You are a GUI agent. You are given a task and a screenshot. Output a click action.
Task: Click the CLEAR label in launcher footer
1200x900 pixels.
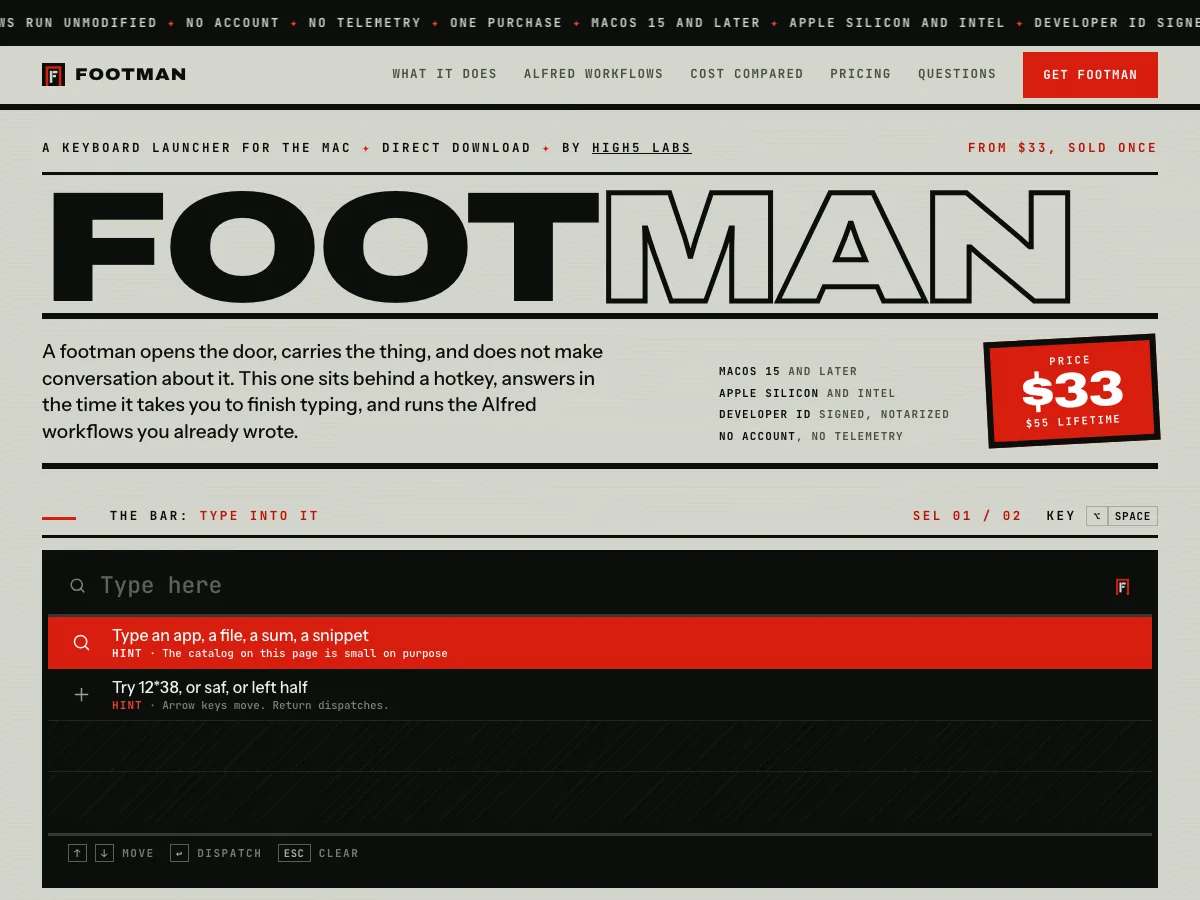coord(338,854)
